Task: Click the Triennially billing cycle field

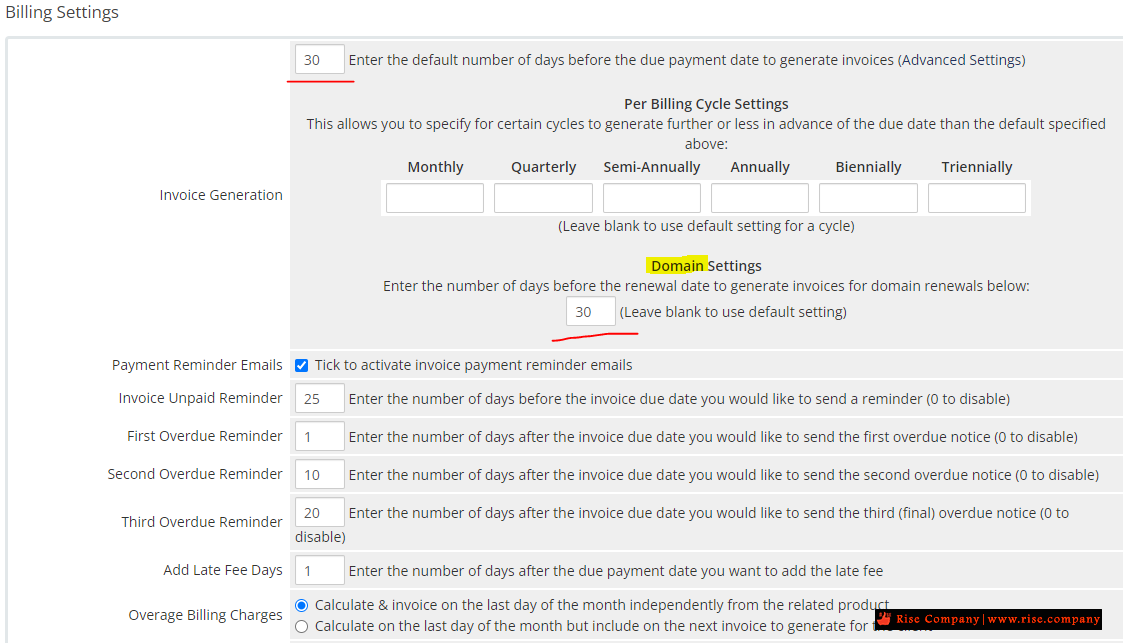Action: (977, 198)
